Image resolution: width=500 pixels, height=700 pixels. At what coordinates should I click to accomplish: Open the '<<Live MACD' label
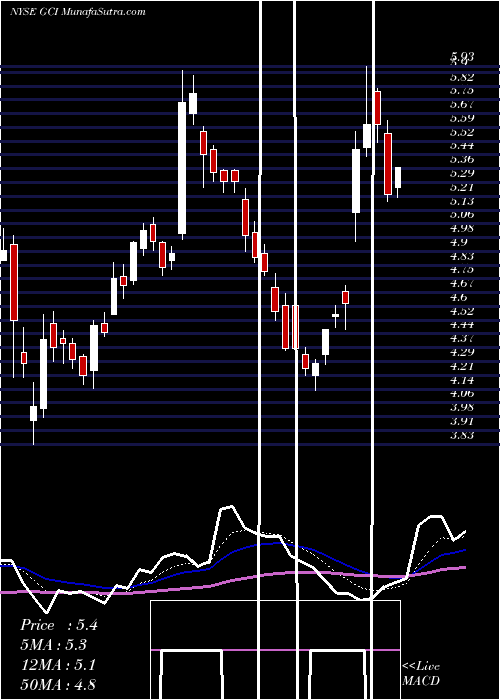pos(421,674)
